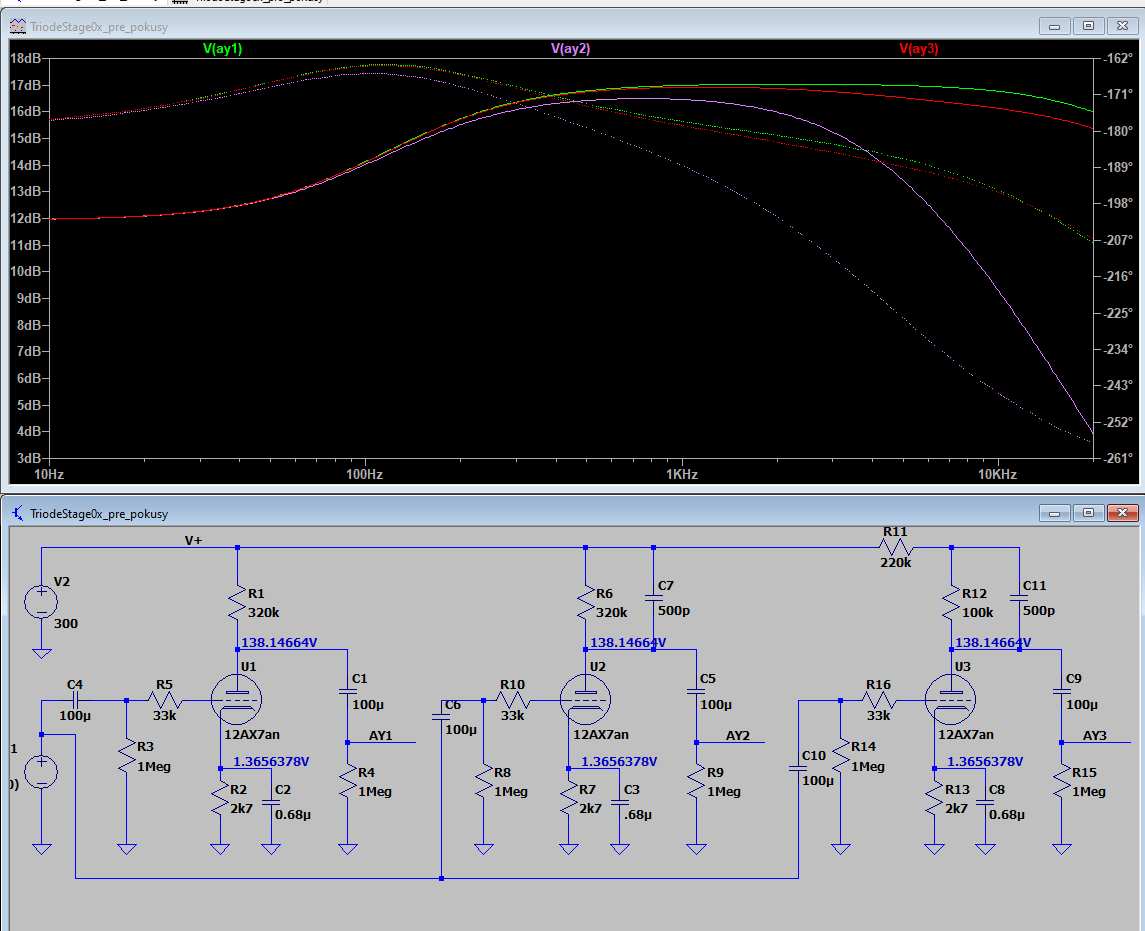Select the green V(ay1) trace label
This screenshot has height=931, width=1145.
(222, 48)
